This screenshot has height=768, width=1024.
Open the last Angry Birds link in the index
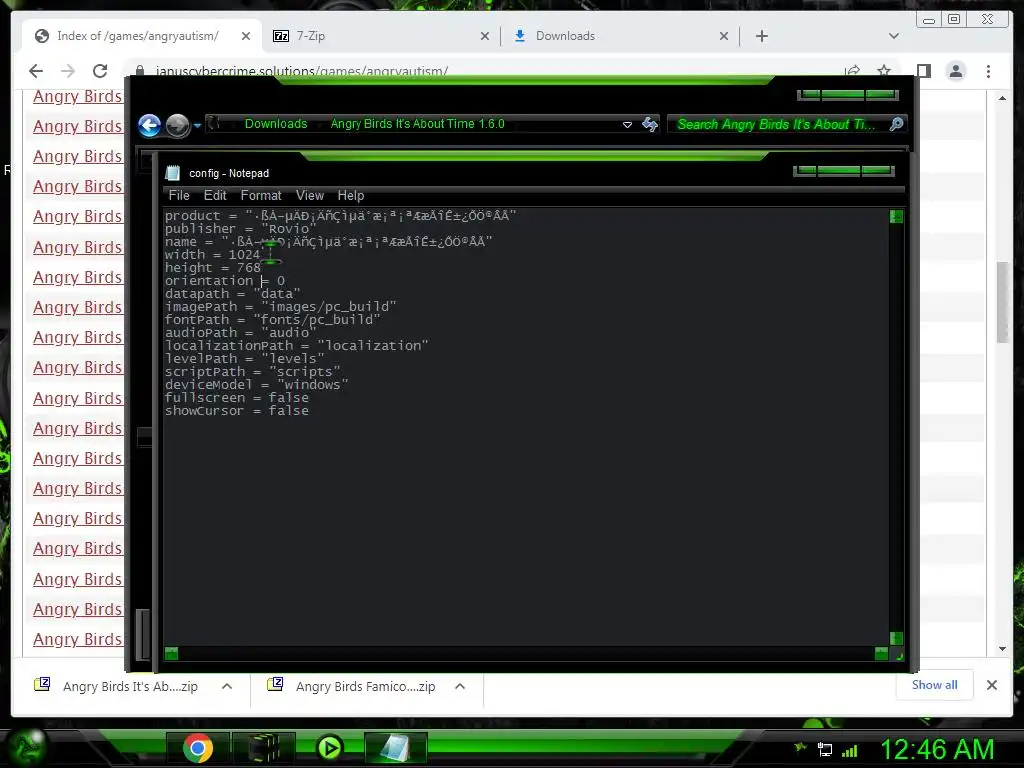tap(78, 639)
